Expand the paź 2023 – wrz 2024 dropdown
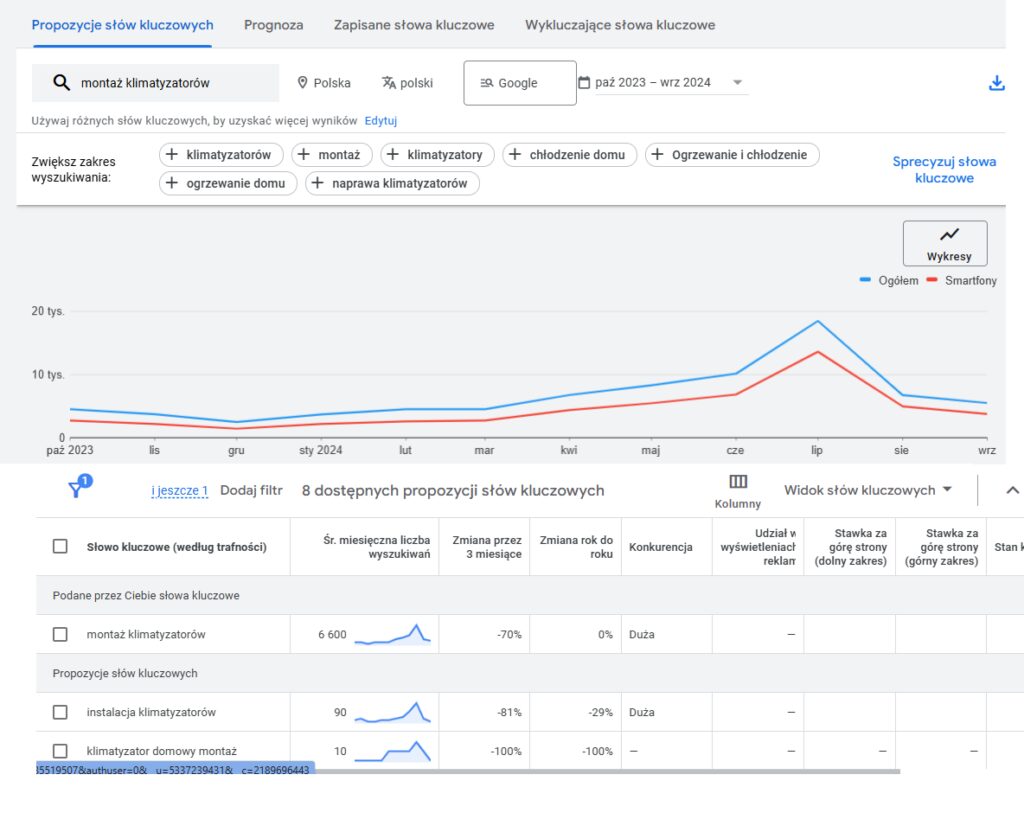The height and width of the screenshot is (813, 1024). 737,82
